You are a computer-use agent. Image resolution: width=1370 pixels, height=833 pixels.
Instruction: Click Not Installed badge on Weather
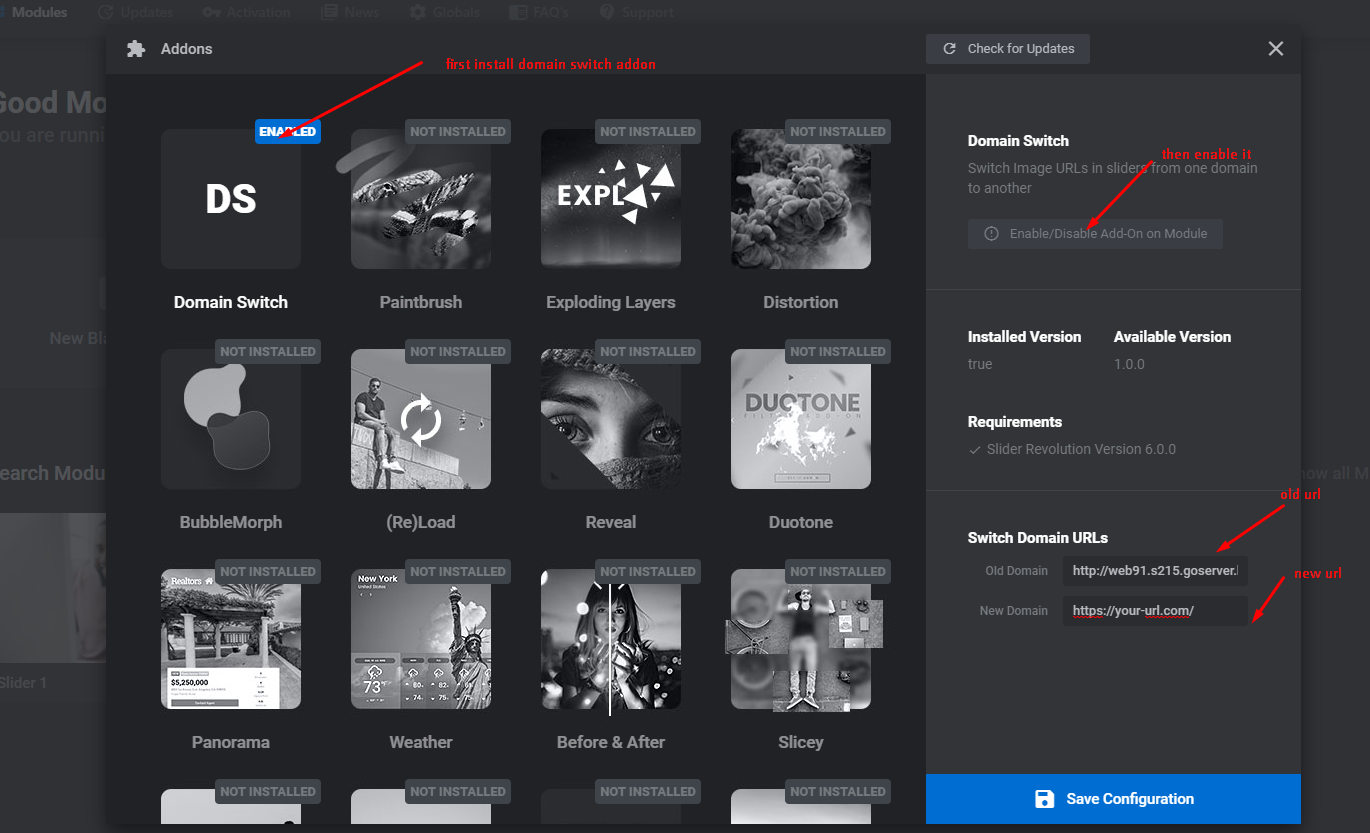coord(458,571)
